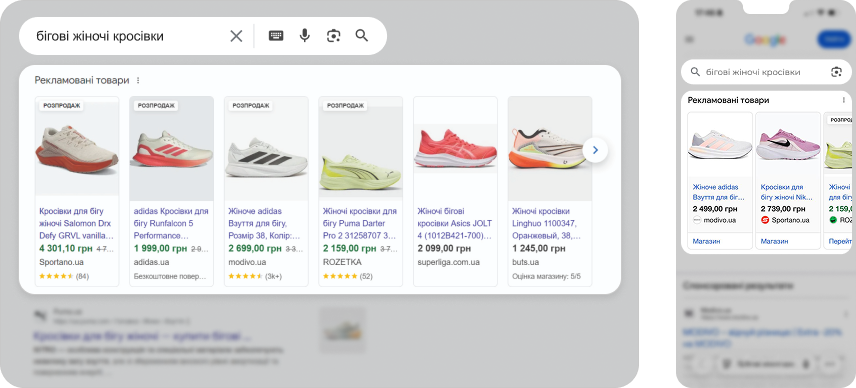Viewport: 856px width, 388px height.
Task: Click the buts.ua seller name
Action: click(525, 262)
